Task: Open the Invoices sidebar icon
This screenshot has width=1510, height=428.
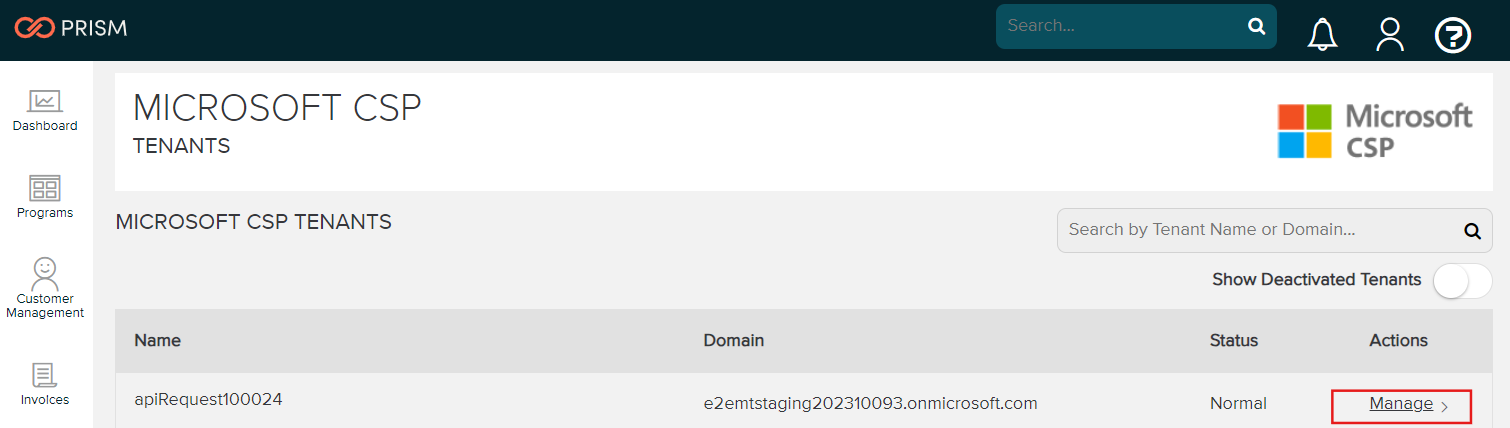Action: point(45,376)
